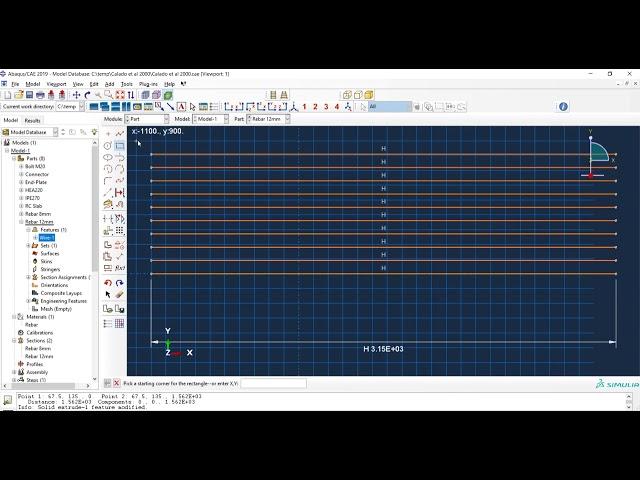The width and height of the screenshot is (640, 480).
Task: Open a model database file
Action: tap(18, 95)
